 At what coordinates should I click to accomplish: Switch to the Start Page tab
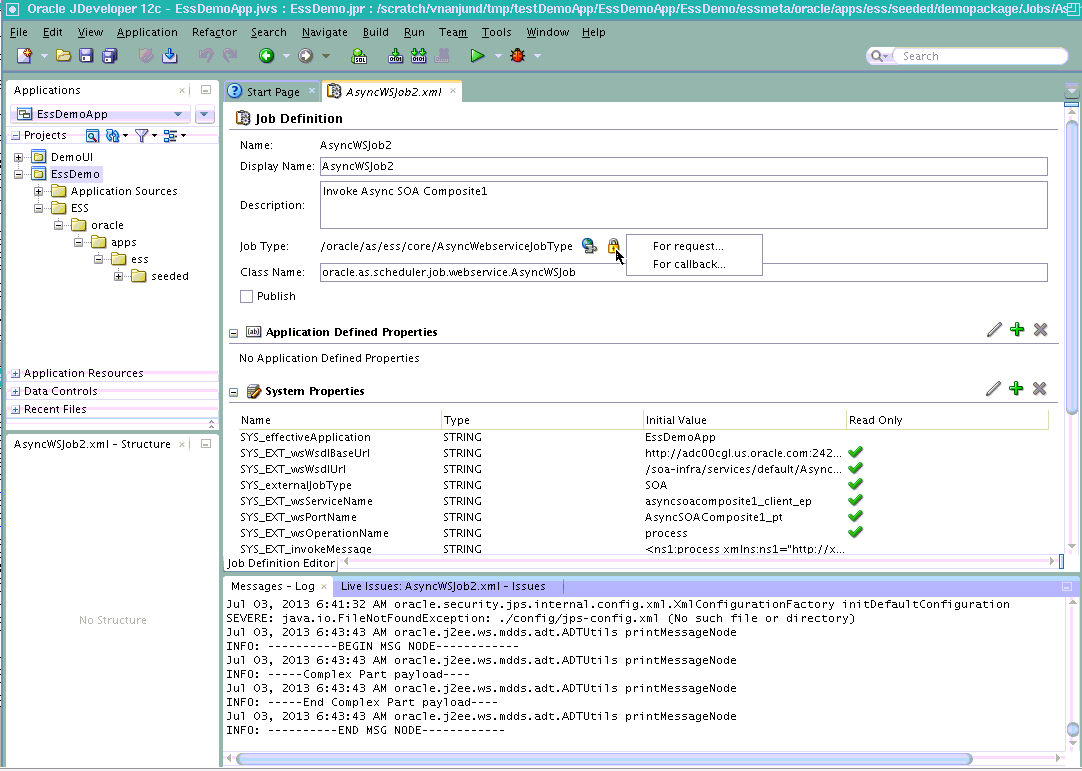point(273,92)
